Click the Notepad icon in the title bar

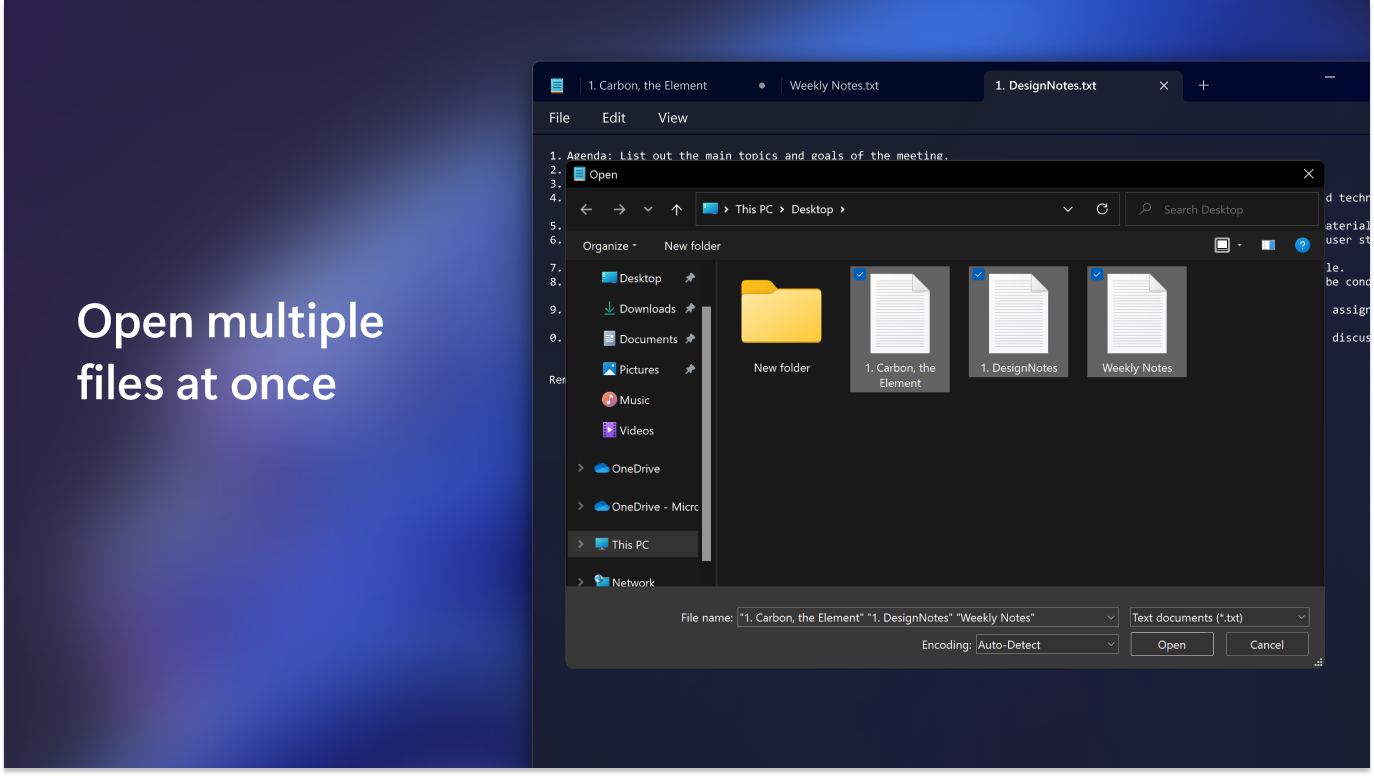(556, 85)
